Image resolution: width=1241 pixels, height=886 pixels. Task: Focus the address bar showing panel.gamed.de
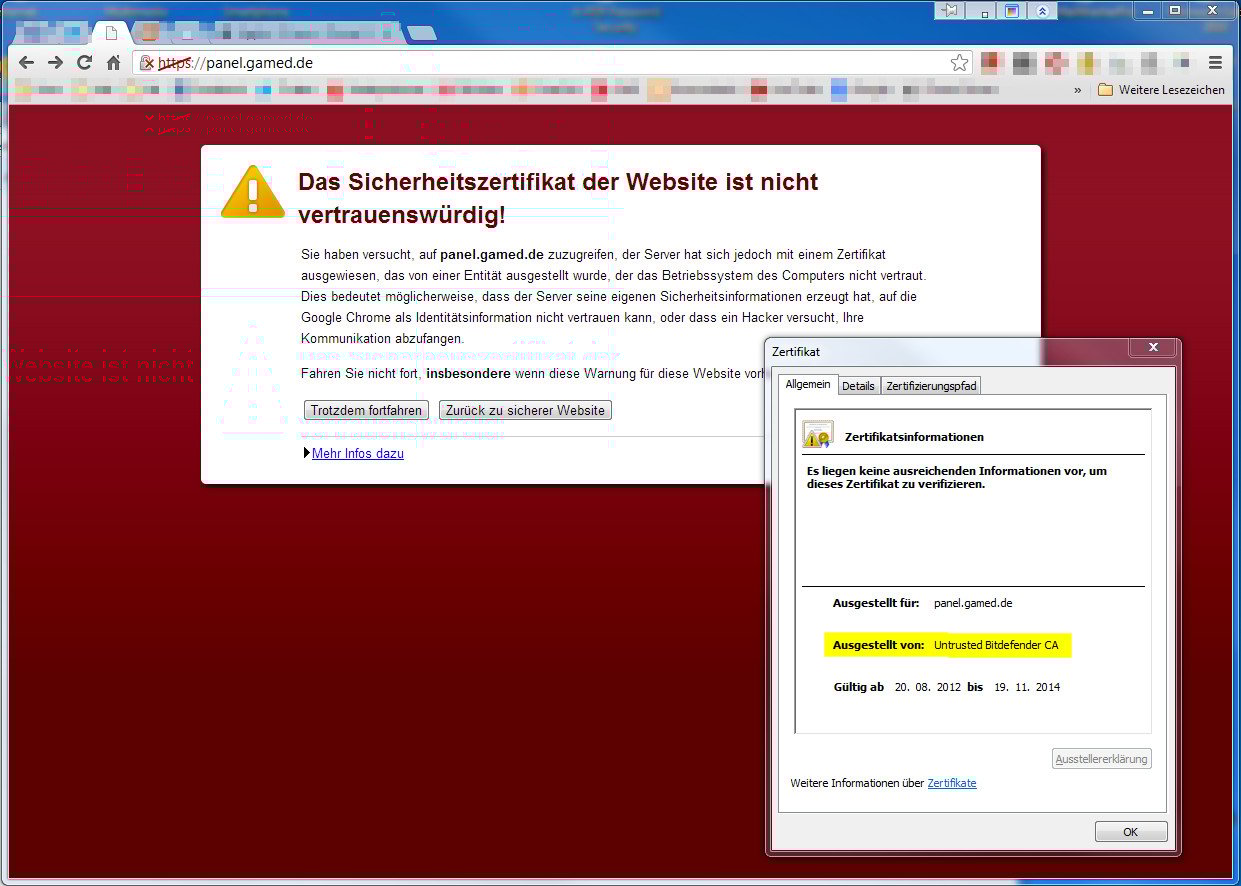[x=552, y=63]
